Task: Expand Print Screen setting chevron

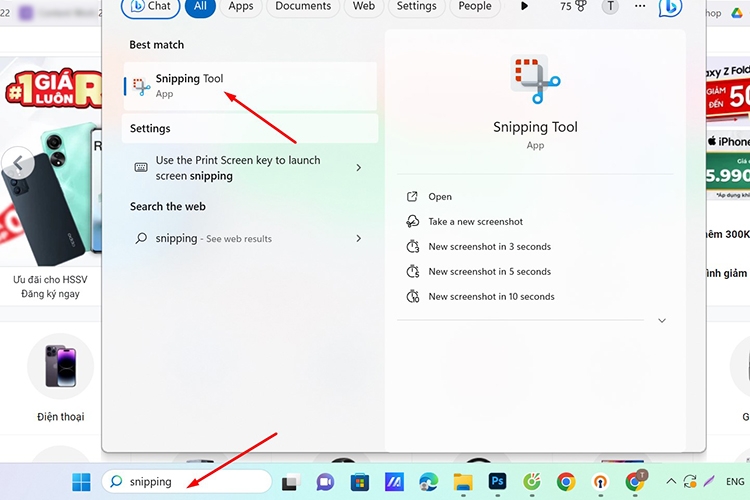Action: (359, 167)
